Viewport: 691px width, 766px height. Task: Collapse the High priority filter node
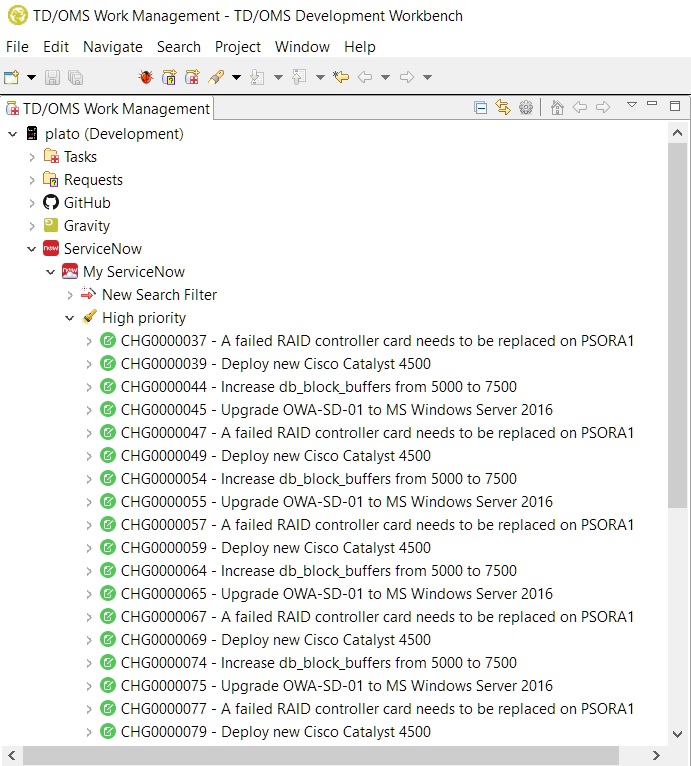70,318
